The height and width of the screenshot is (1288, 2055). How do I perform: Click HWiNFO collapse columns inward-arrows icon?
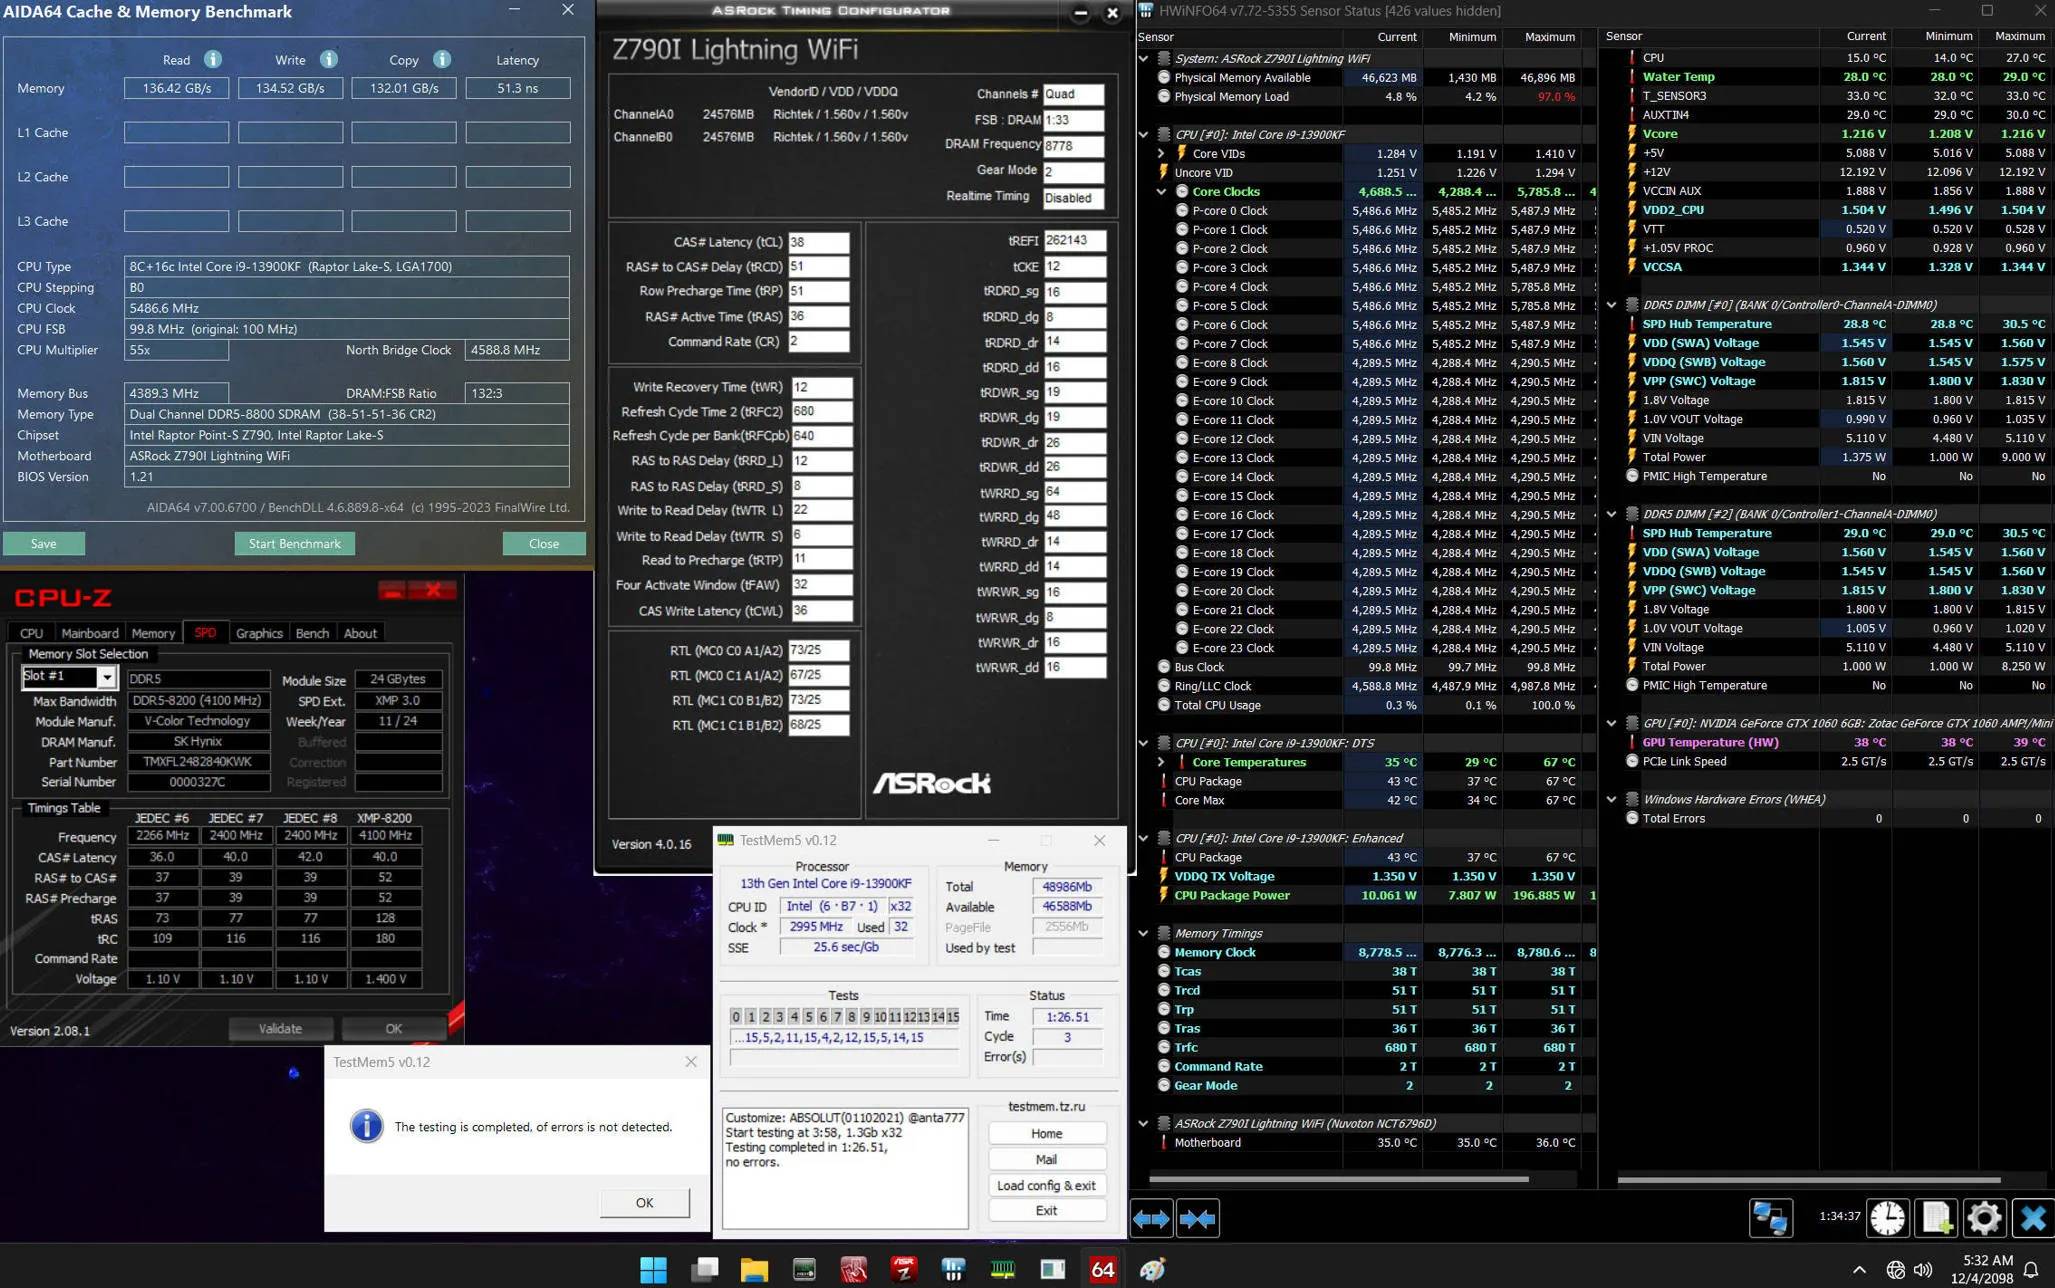tap(1198, 1219)
